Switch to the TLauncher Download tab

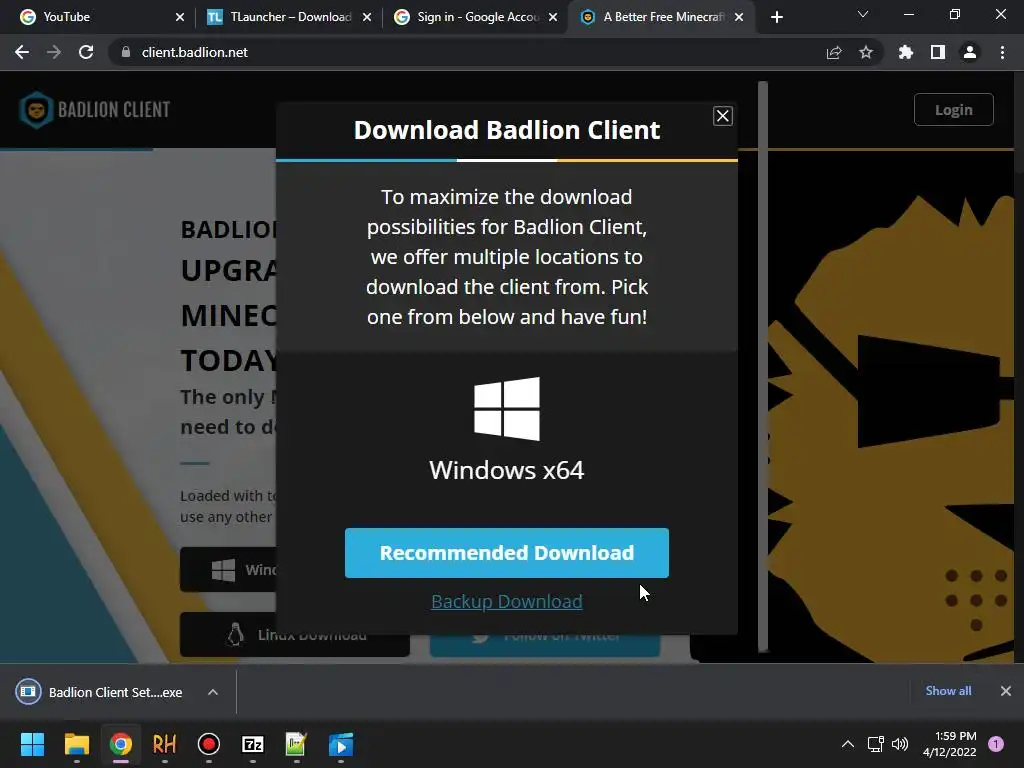tap(291, 17)
